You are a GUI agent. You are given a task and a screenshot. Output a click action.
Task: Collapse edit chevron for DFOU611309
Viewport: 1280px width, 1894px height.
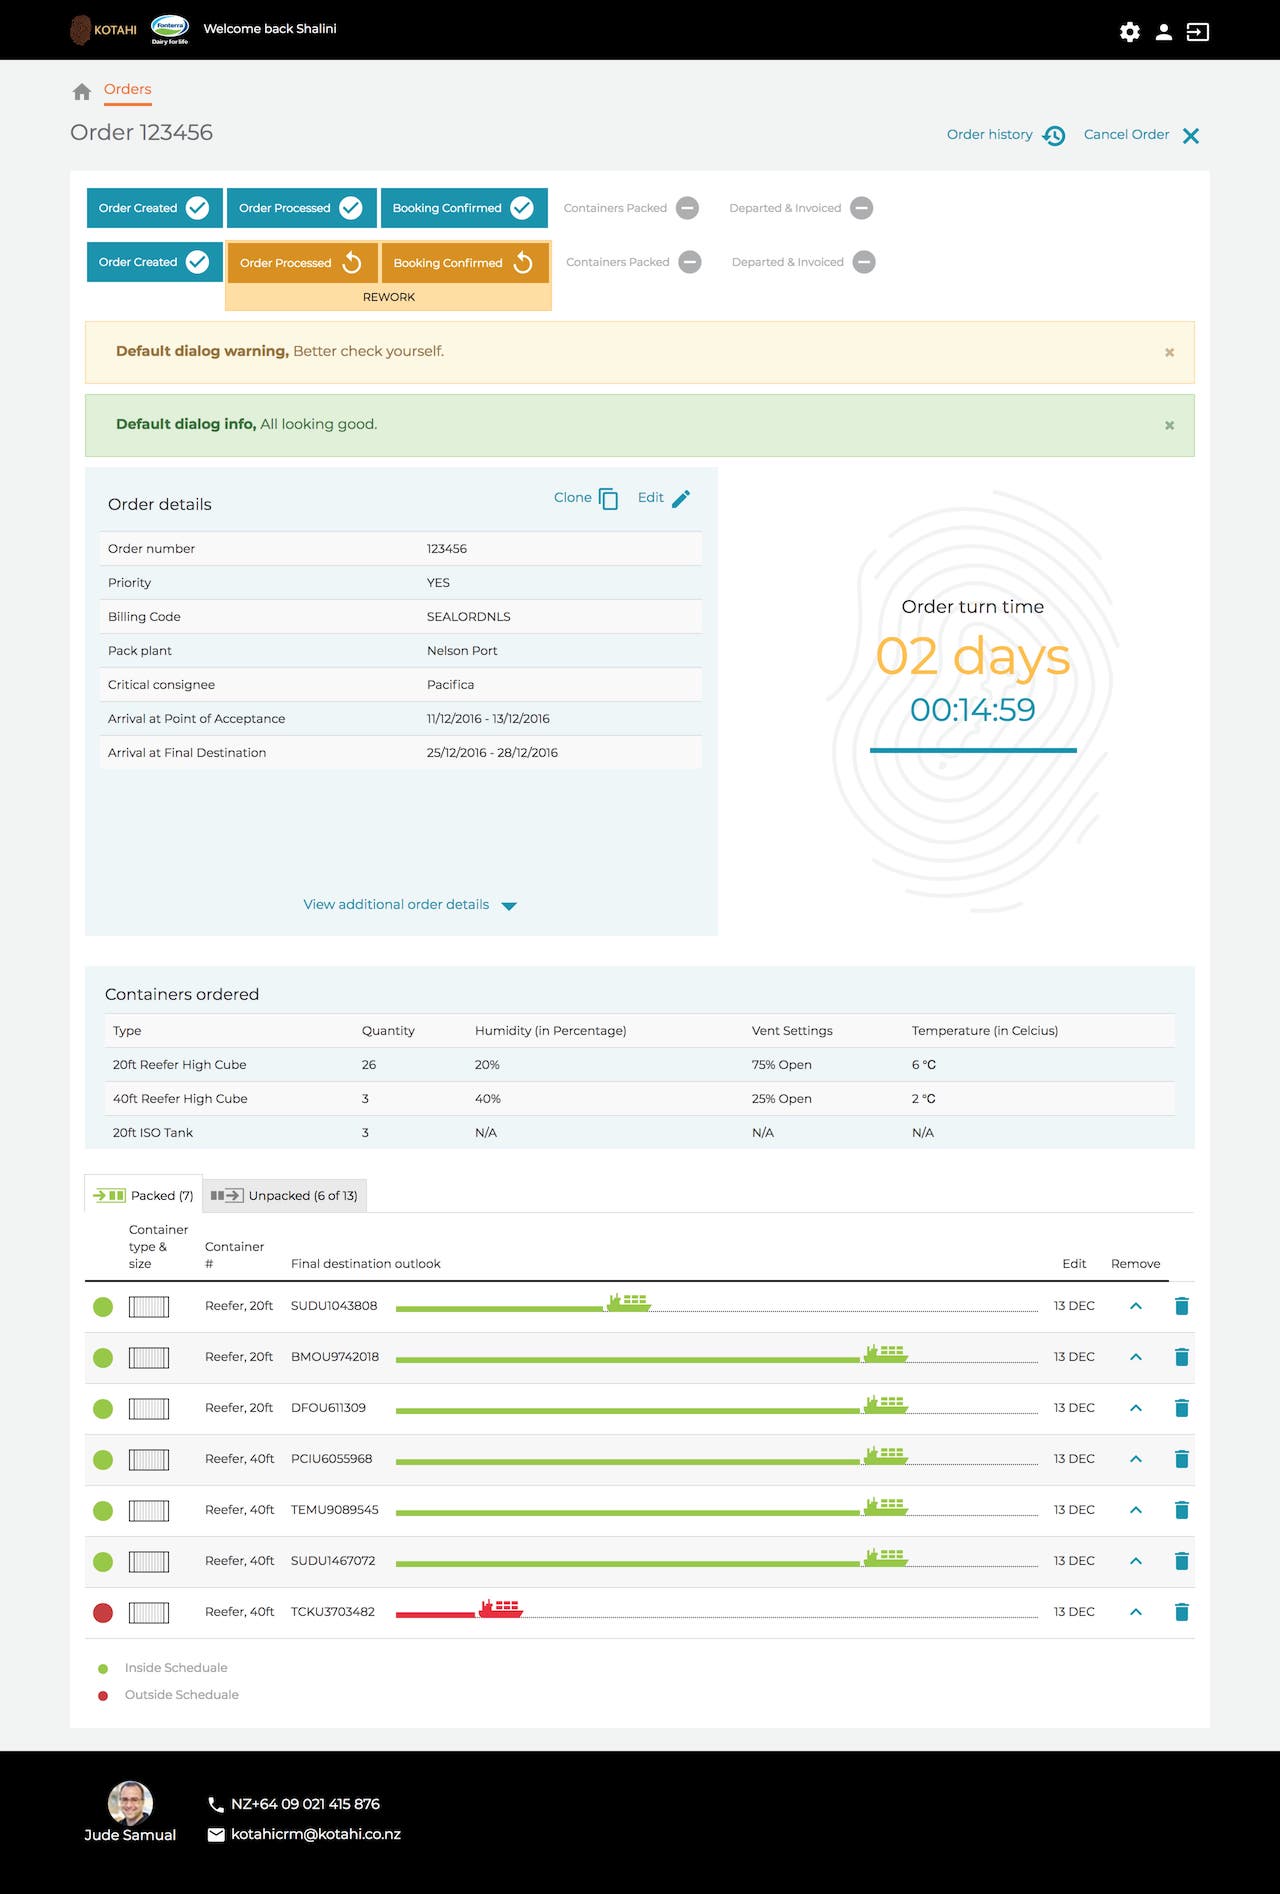click(x=1136, y=1408)
